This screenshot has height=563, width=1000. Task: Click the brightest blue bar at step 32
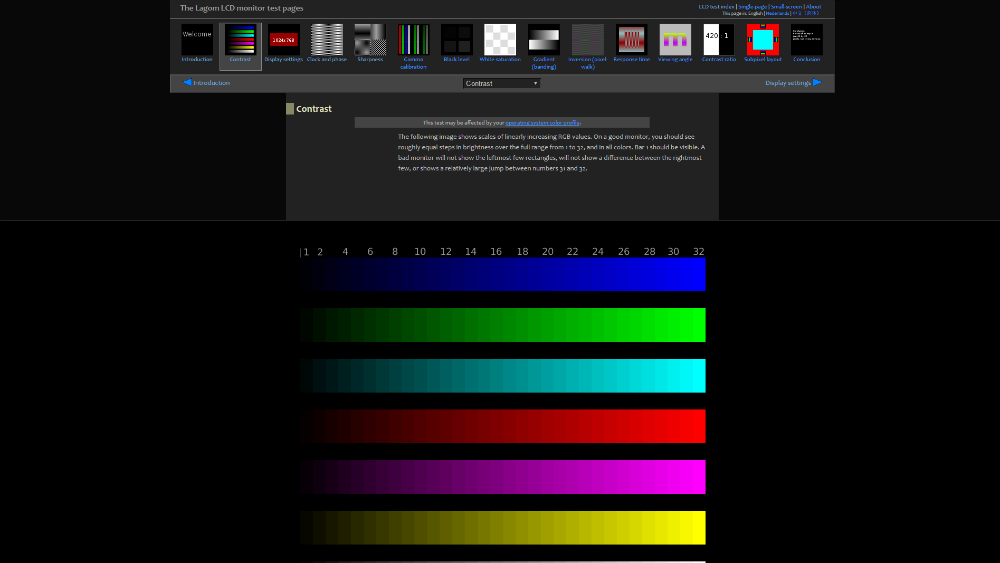coord(699,274)
